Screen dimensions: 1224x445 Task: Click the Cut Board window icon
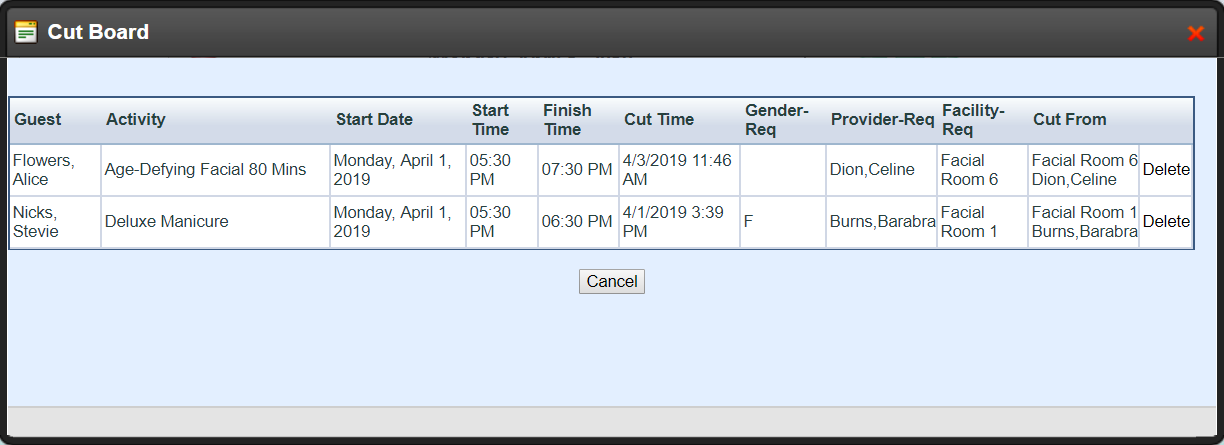25,32
